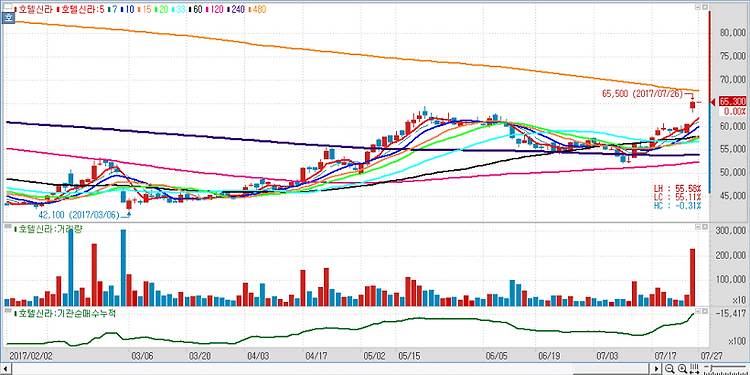This screenshot has width=750, height=375.
Task: Click the LC : 55.11% value
Action: [677, 197]
